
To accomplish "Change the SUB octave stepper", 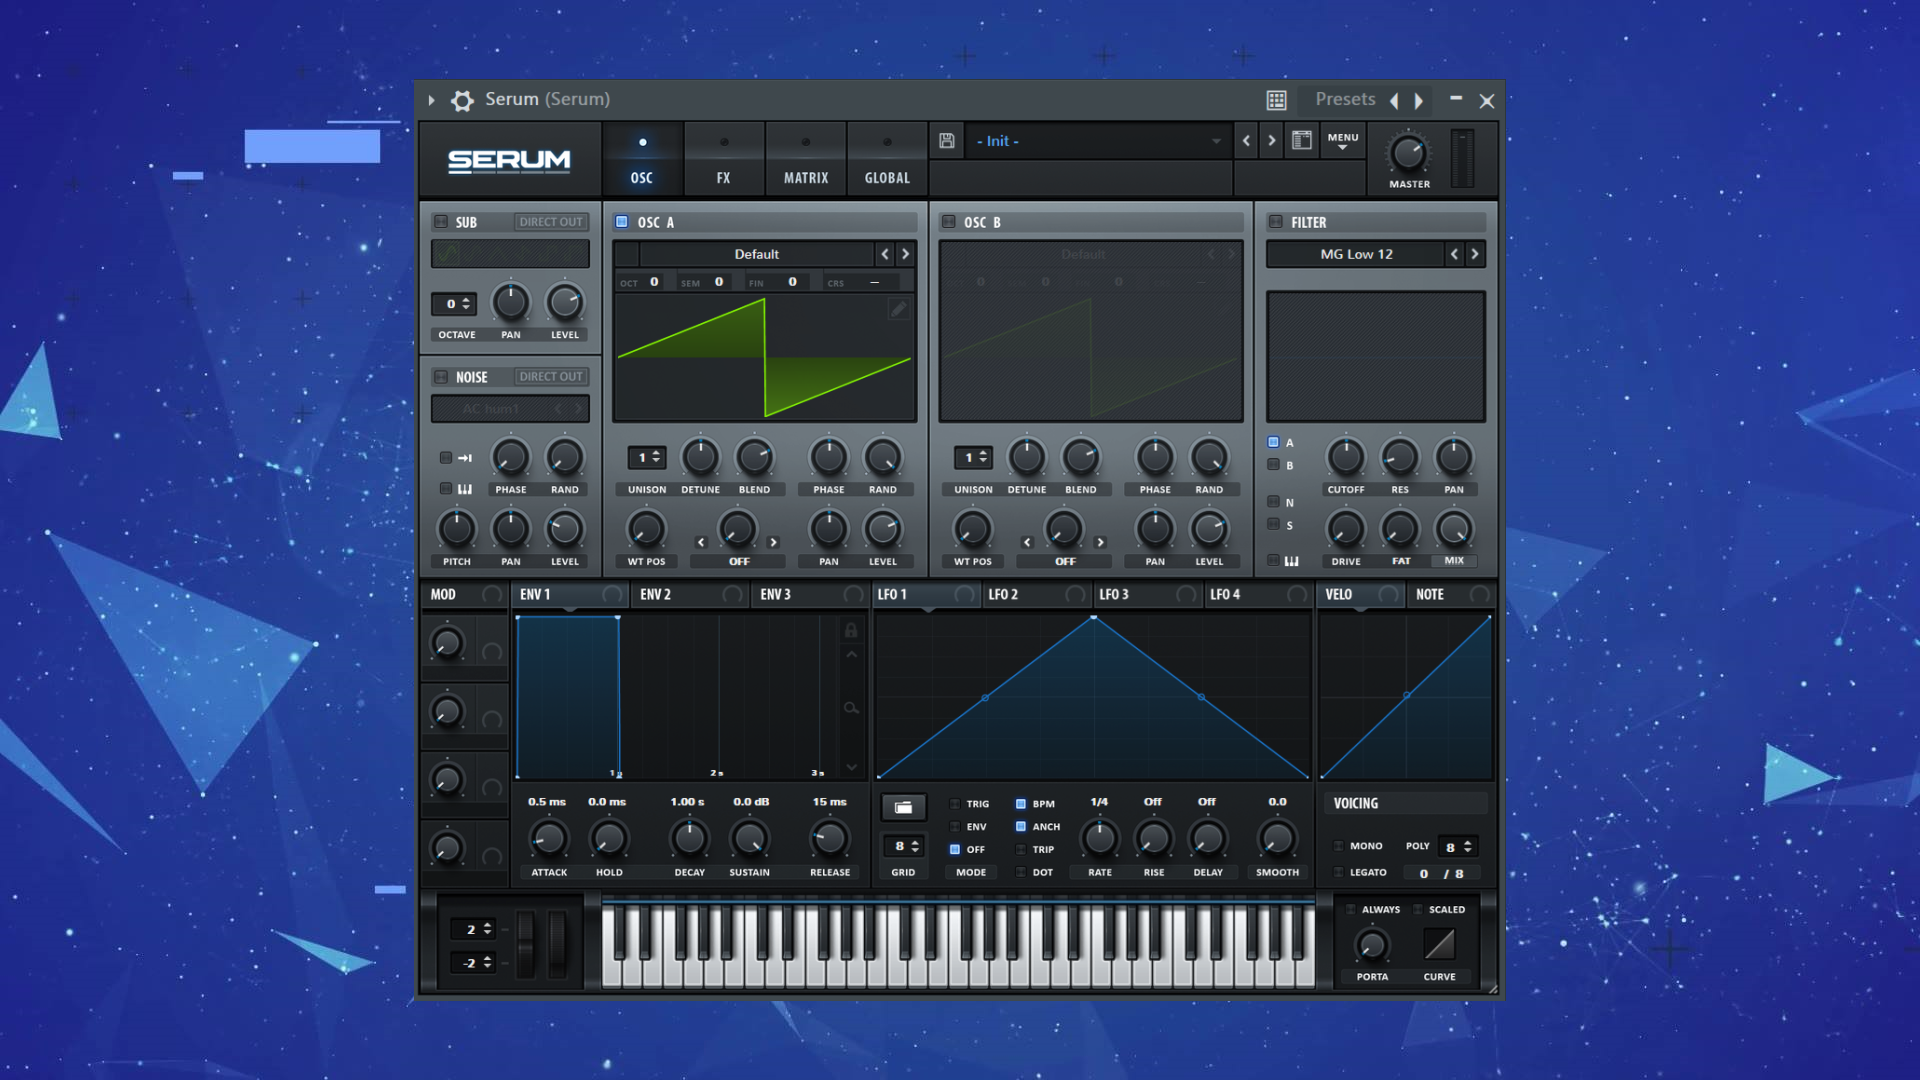I will (454, 304).
